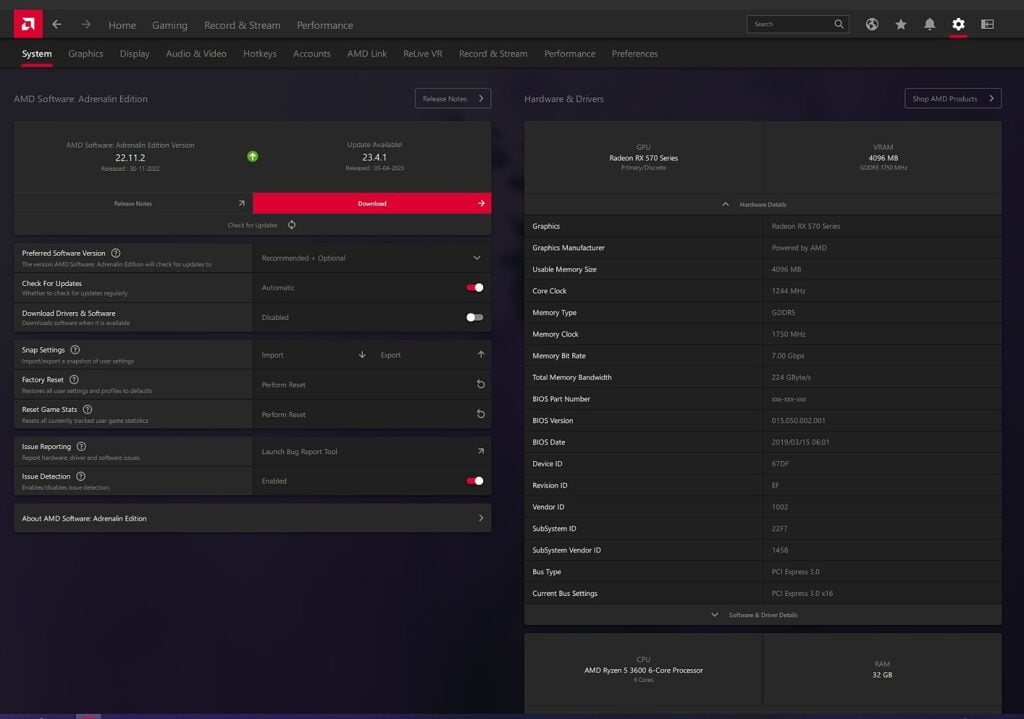The width and height of the screenshot is (1024, 719).
Task: Click help icon next to Factory Reset
Action: pyautogui.click(x=74, y=379)
